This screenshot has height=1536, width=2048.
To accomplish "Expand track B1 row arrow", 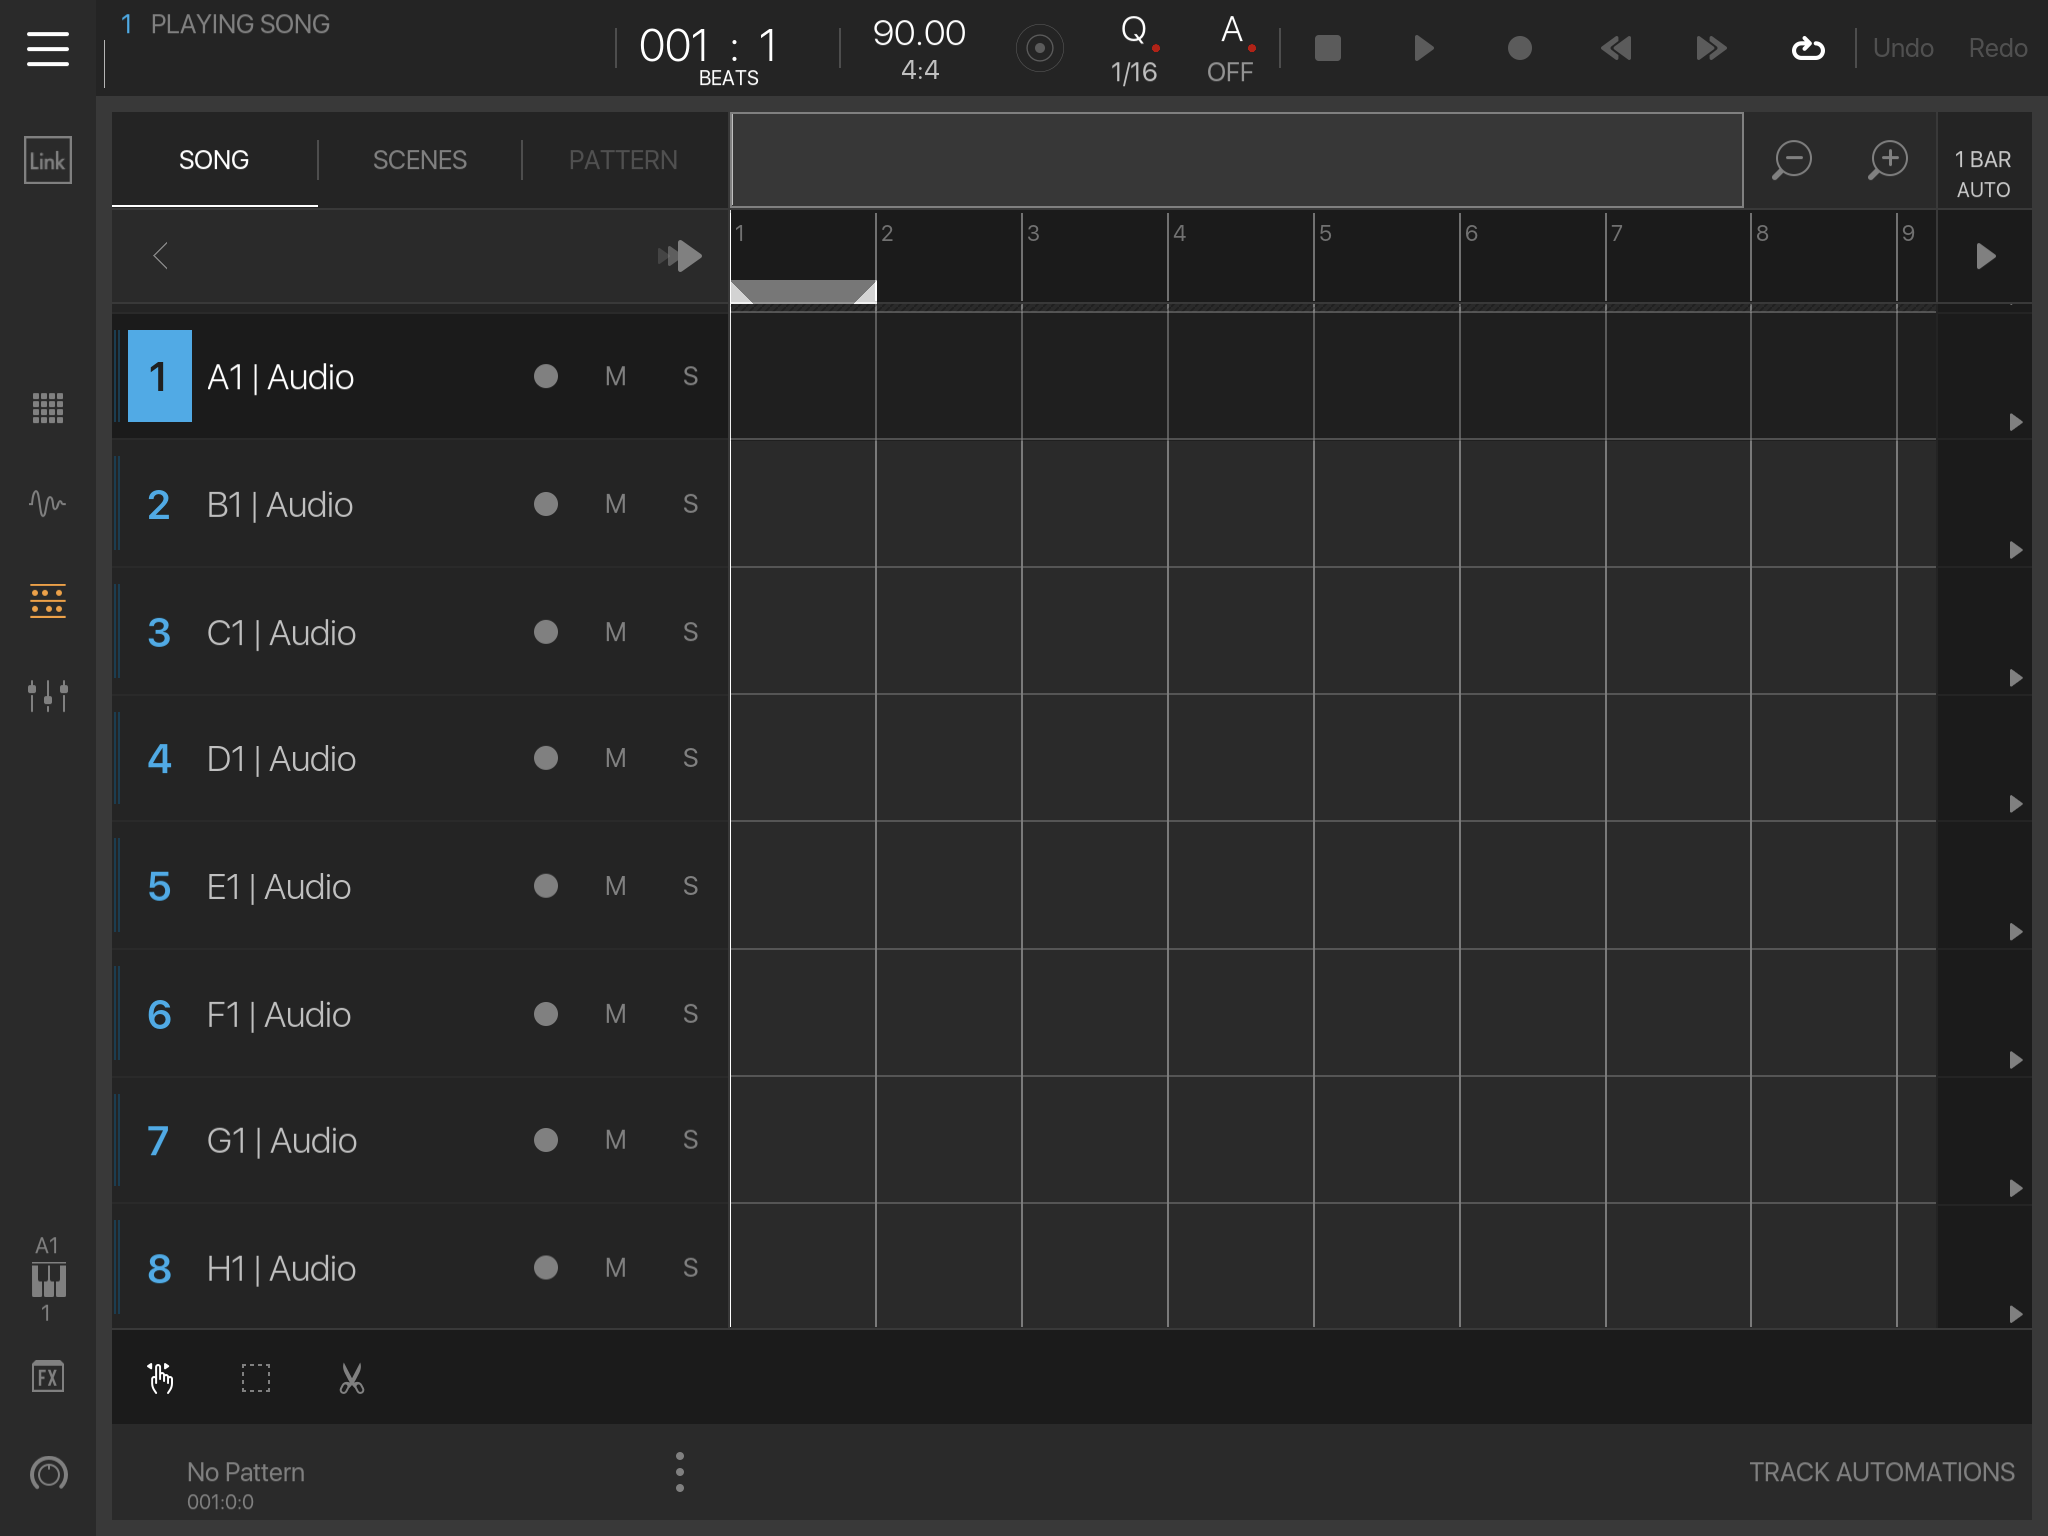I will (x=2016, y=550).
